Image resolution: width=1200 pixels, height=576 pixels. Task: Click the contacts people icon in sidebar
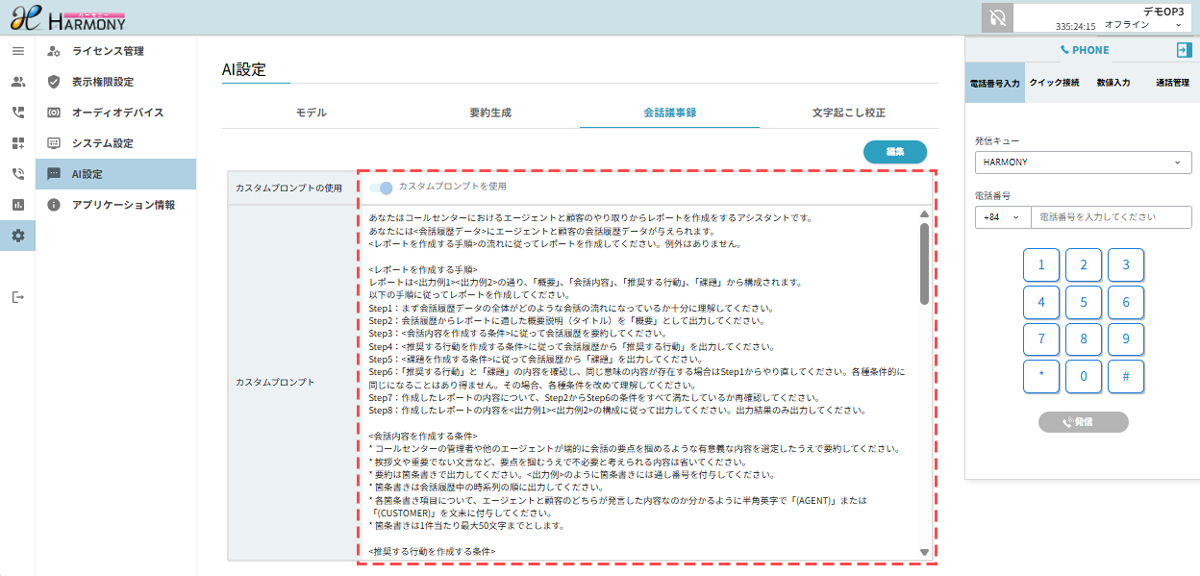(x=18, y=82)
